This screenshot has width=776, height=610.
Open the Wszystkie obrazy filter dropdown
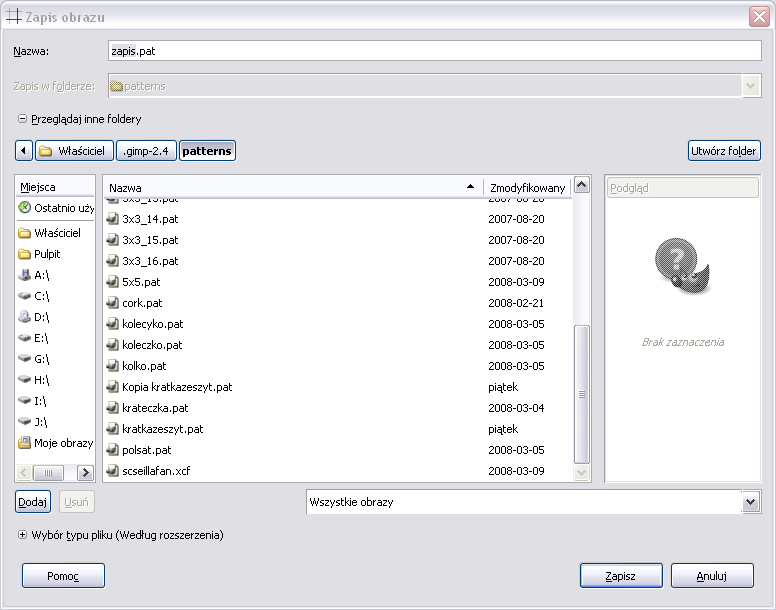coord(751,502)
